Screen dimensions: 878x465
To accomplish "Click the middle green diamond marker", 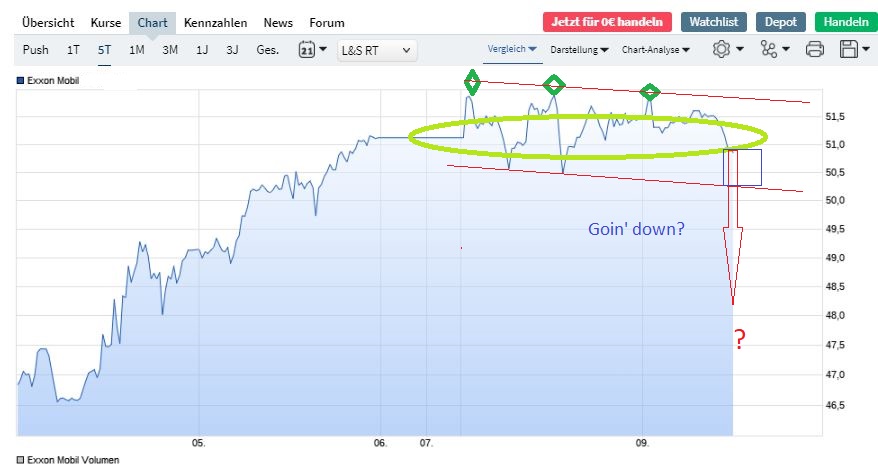I will click(x=553, y=86).
